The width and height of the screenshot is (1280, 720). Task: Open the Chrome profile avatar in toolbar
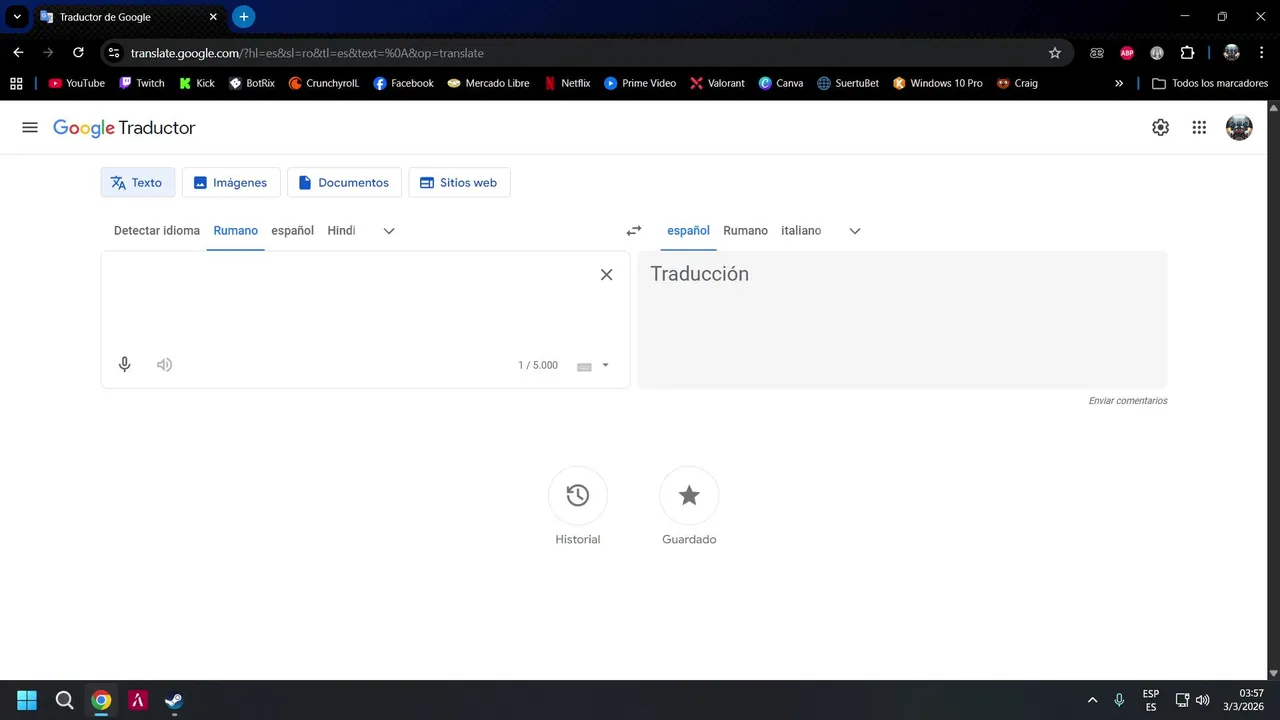[1232, 53]
